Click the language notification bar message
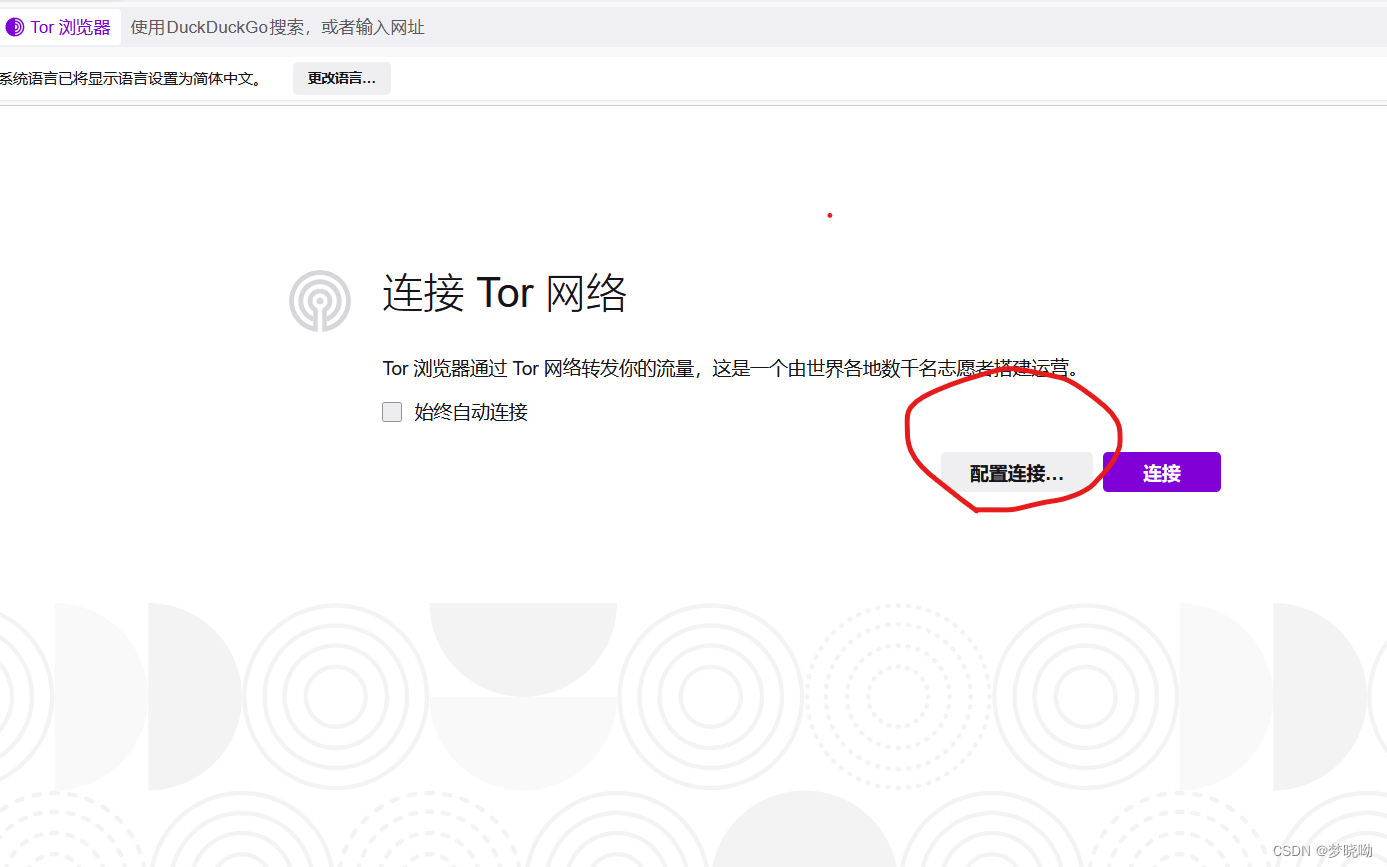This screenshot has height=867, width=1387. click(x=130, y=77)
